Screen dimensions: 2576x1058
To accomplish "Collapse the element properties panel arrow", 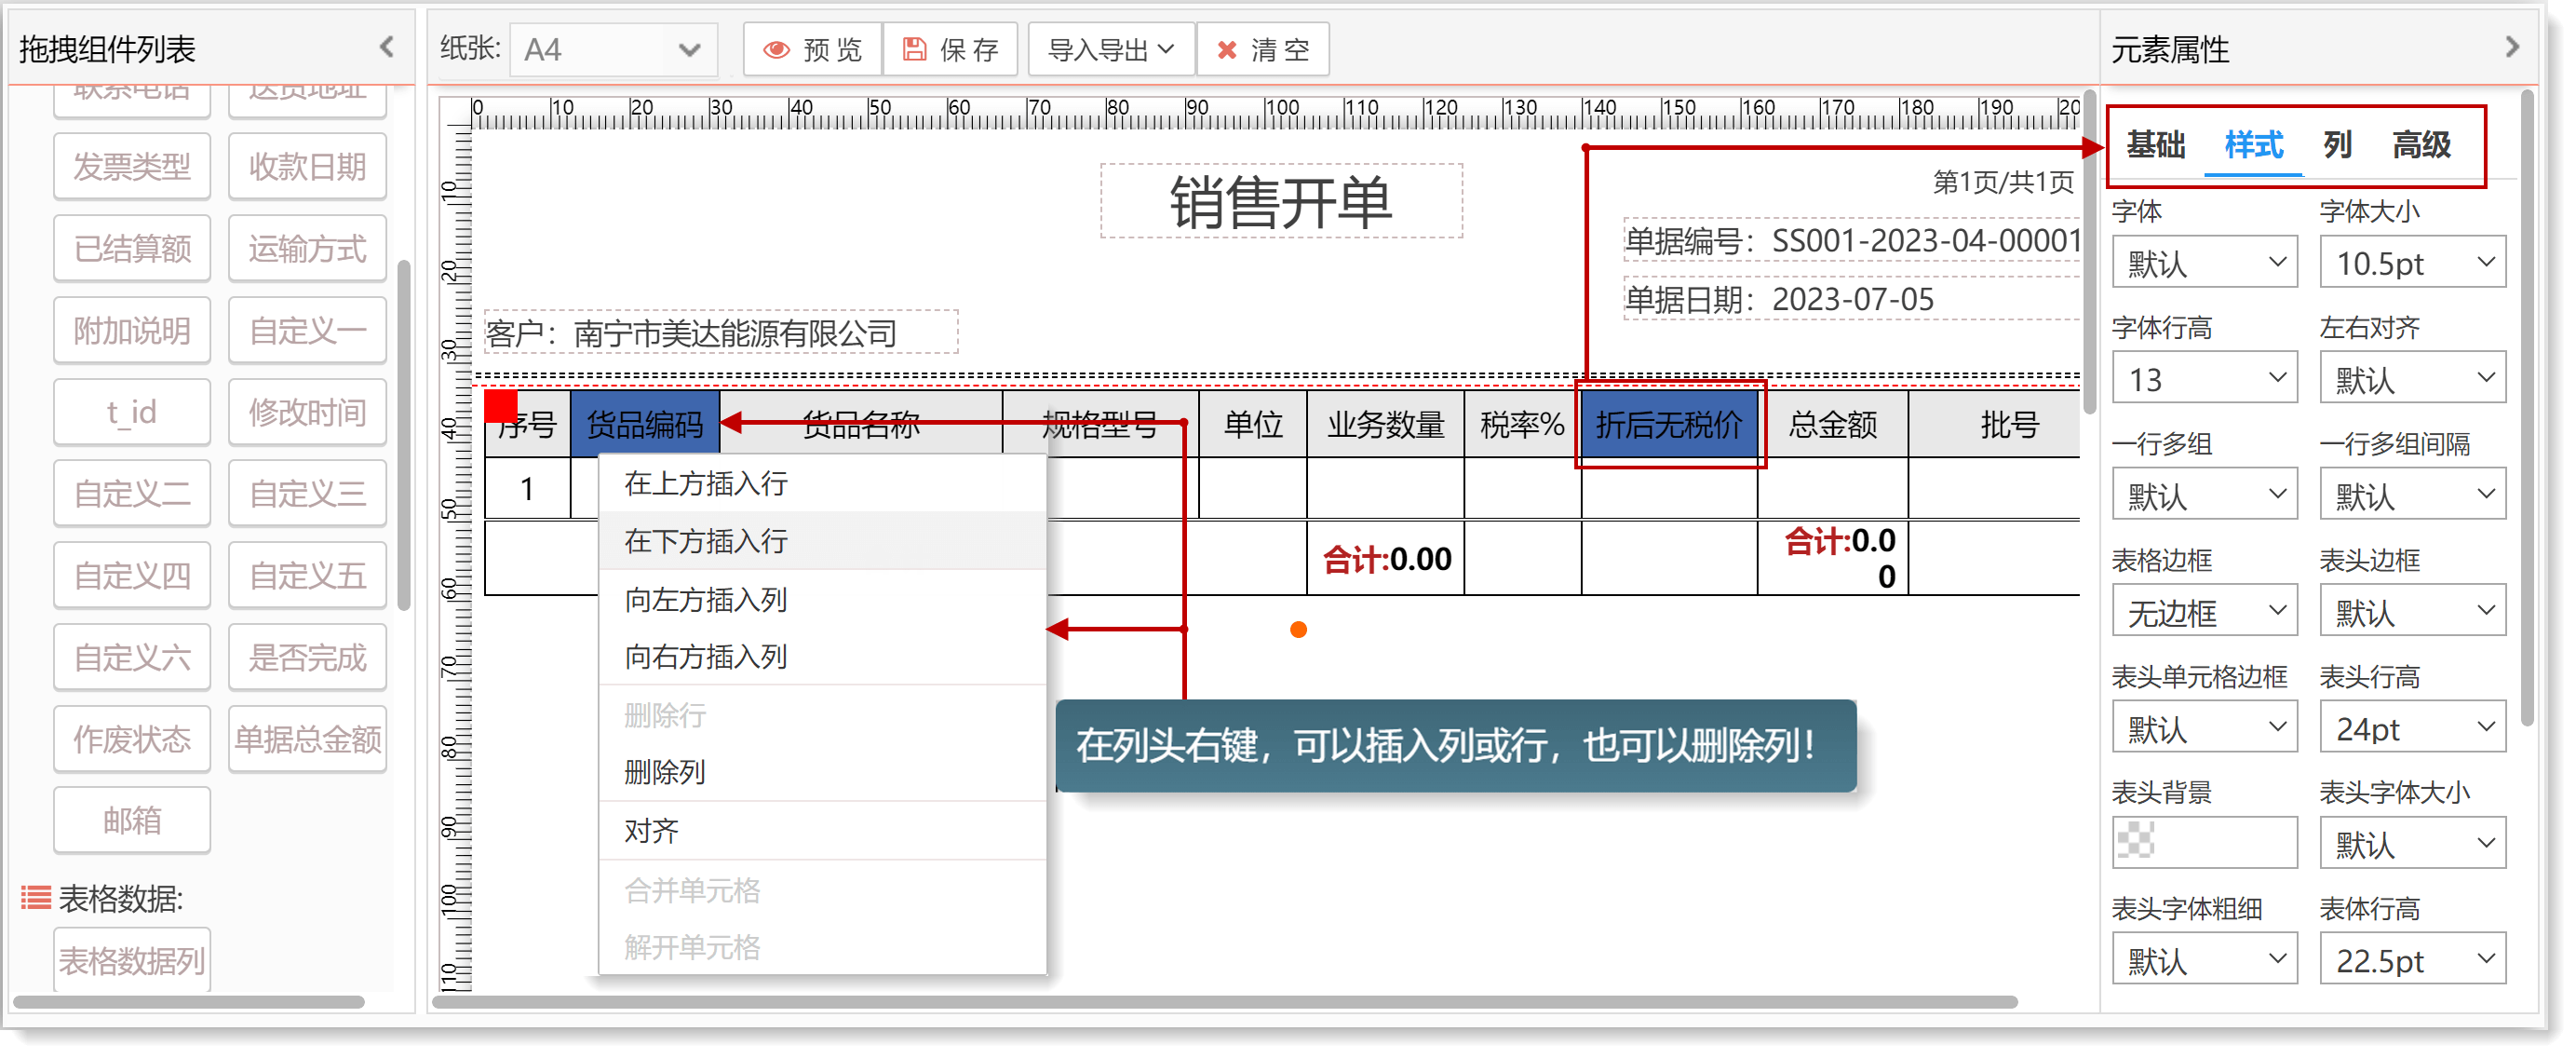I will (2511, 47).
